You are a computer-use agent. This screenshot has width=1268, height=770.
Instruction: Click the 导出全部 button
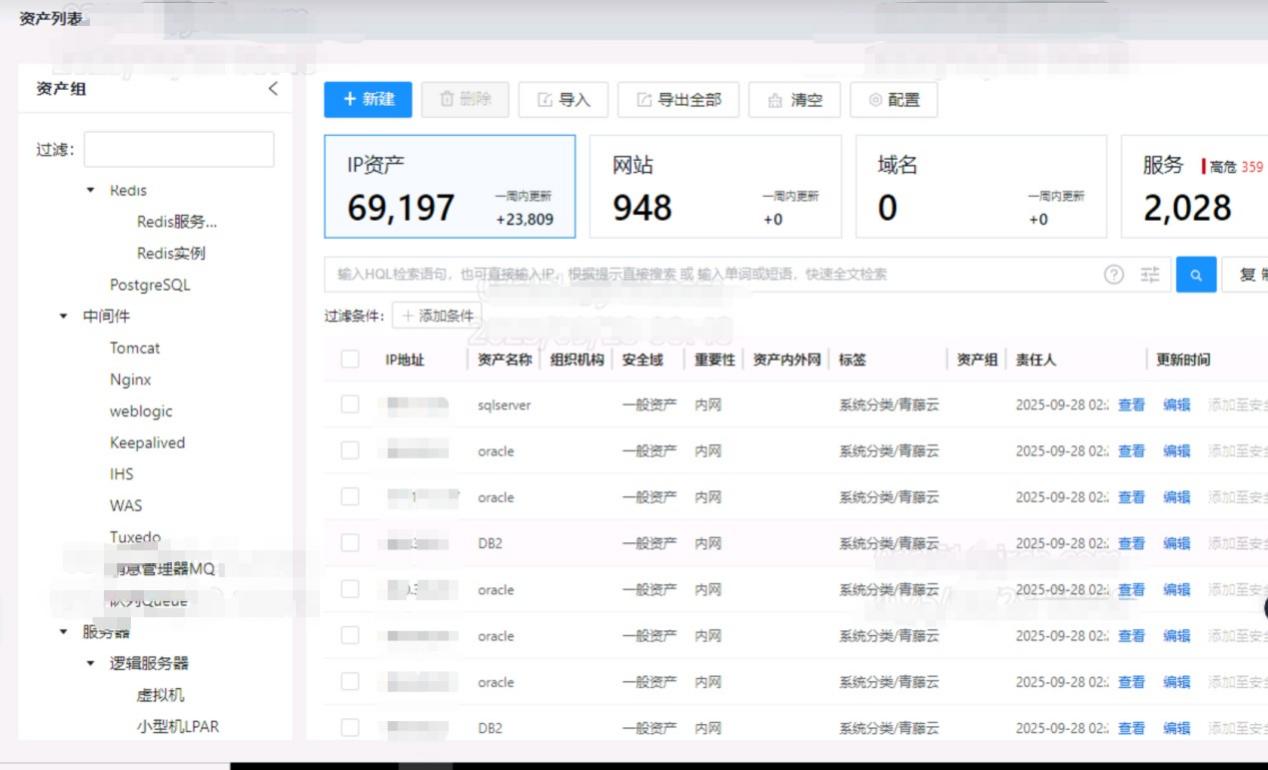[678, 100]
